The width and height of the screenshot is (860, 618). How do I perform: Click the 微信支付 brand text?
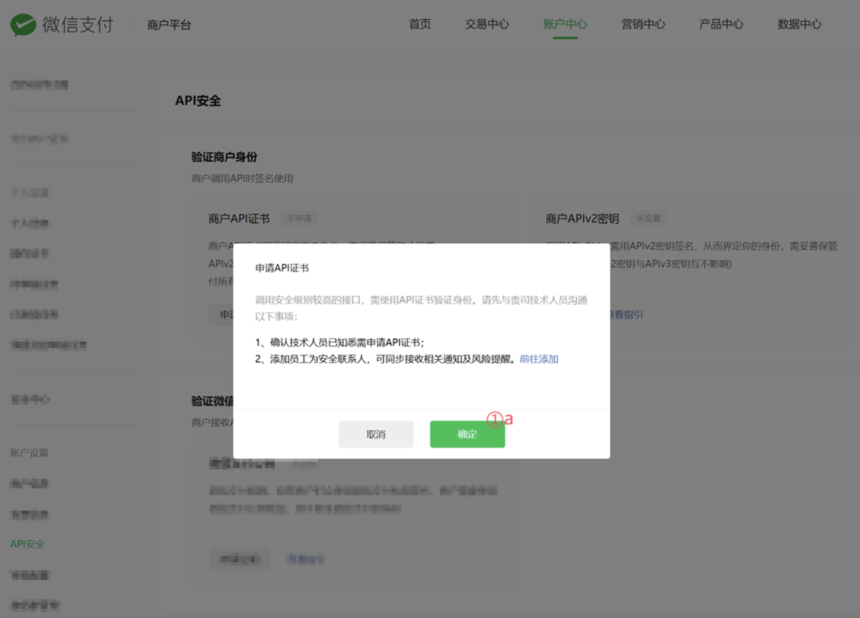pos(78,25)
